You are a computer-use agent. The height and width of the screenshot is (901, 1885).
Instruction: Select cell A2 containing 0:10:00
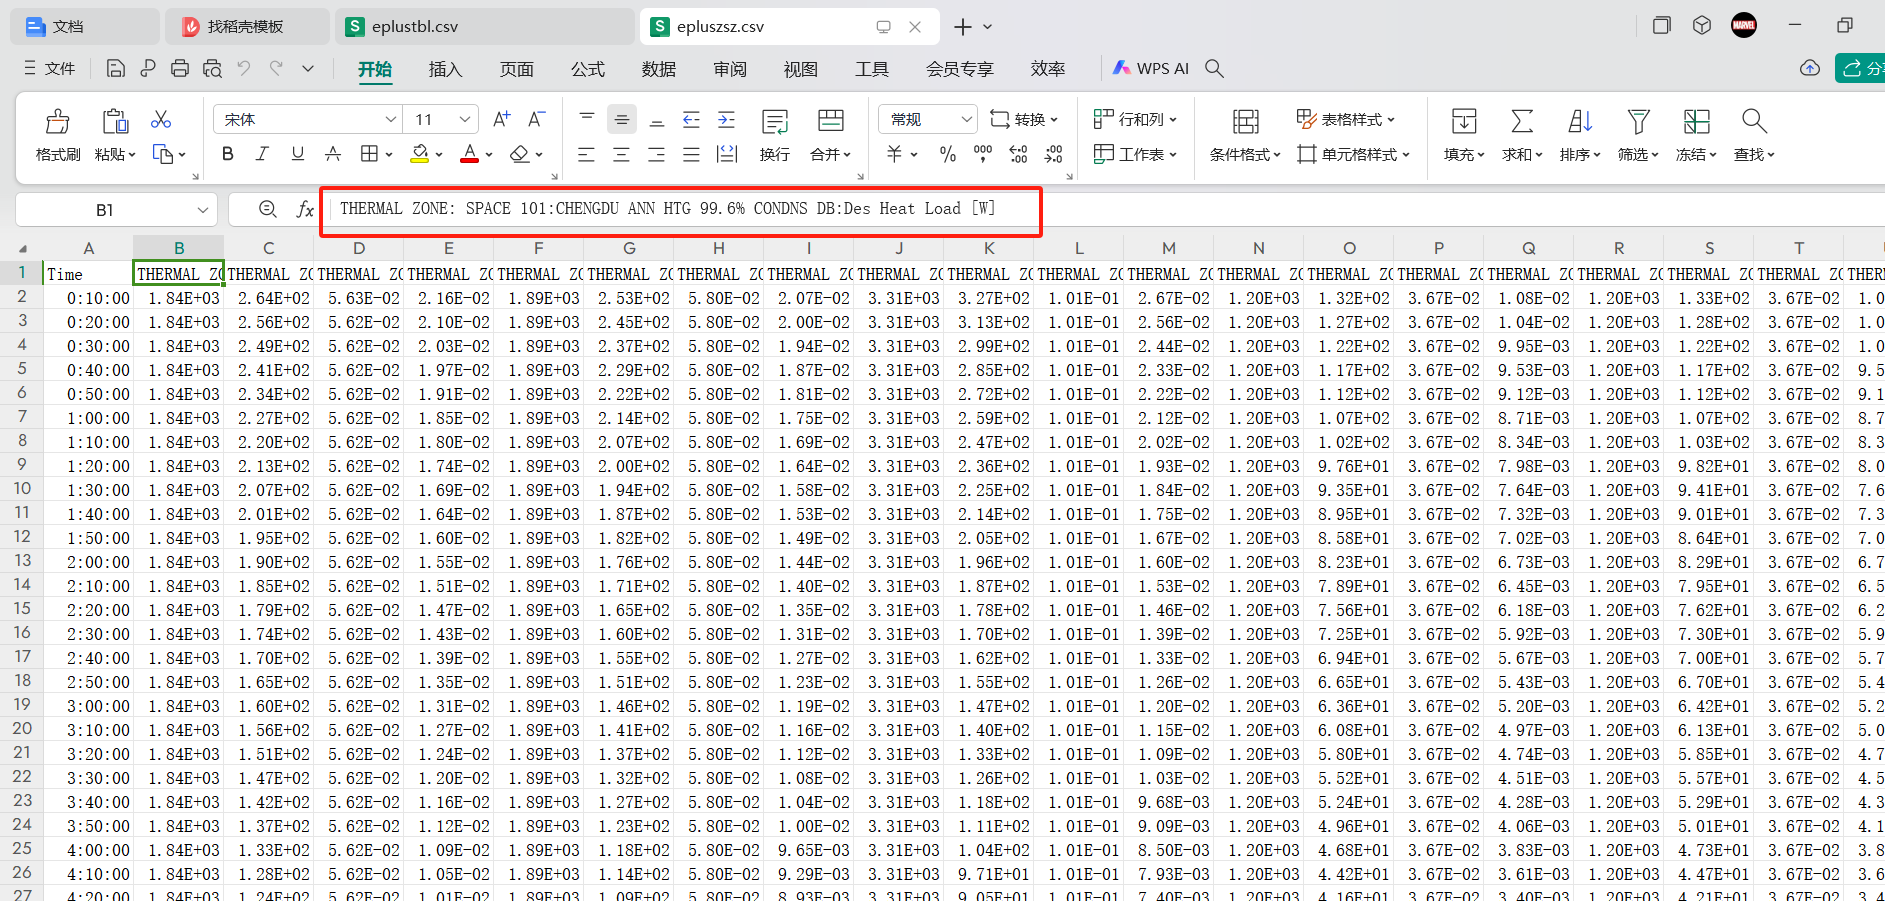(88, 298)
